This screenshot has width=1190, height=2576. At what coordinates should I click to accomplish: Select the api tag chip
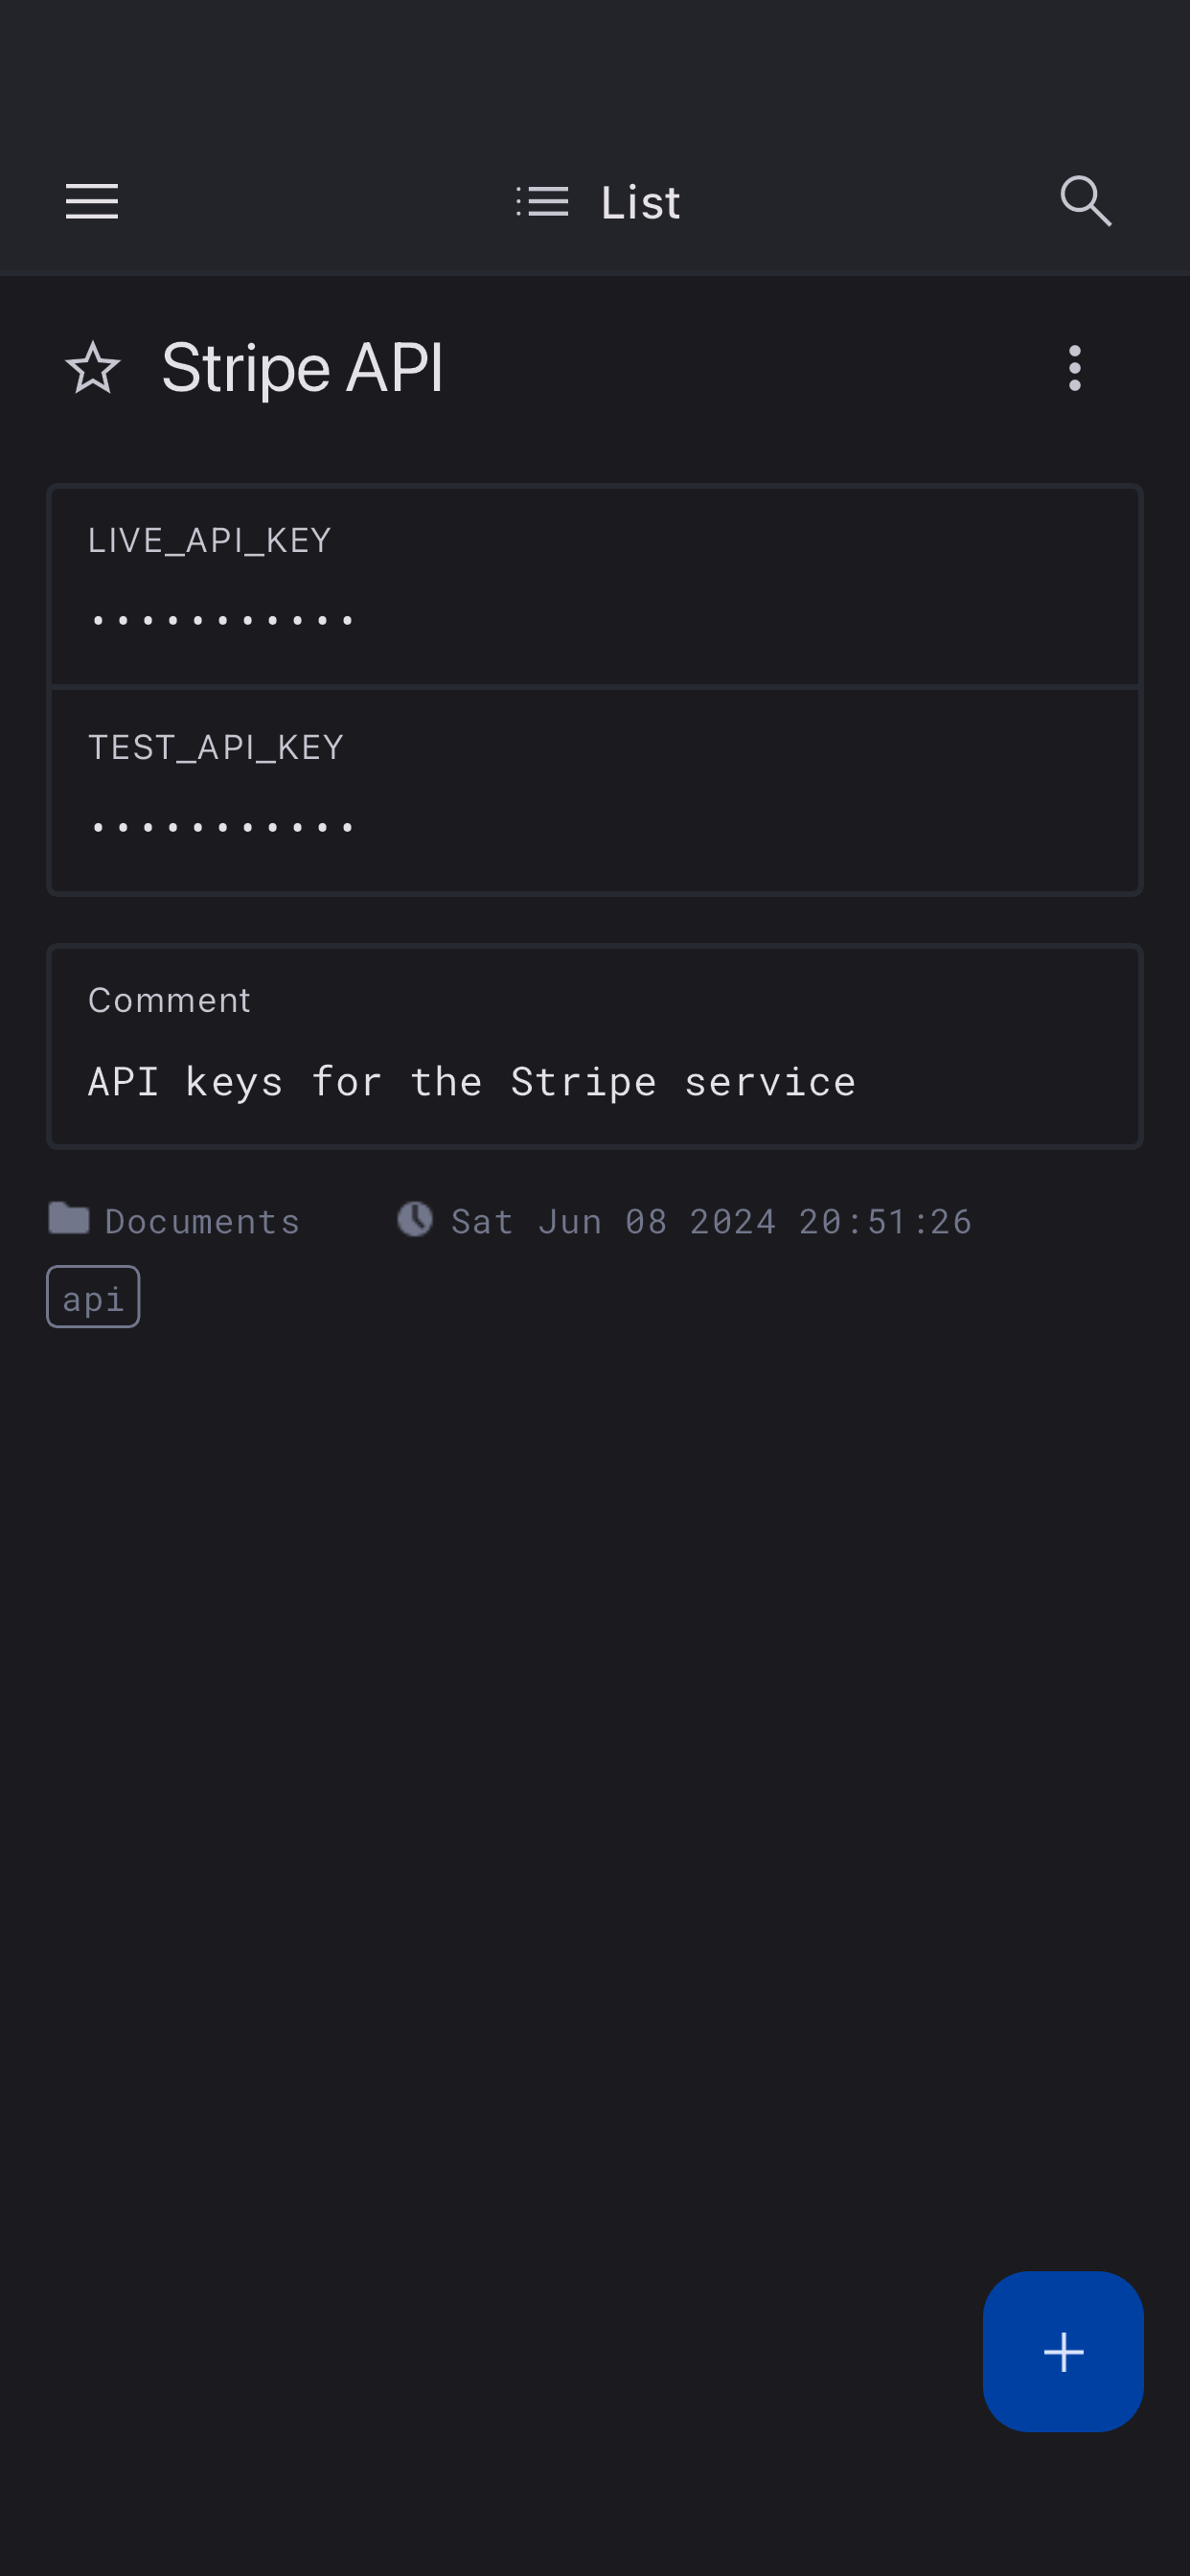pyautogui.click(x=93, y=1297)
